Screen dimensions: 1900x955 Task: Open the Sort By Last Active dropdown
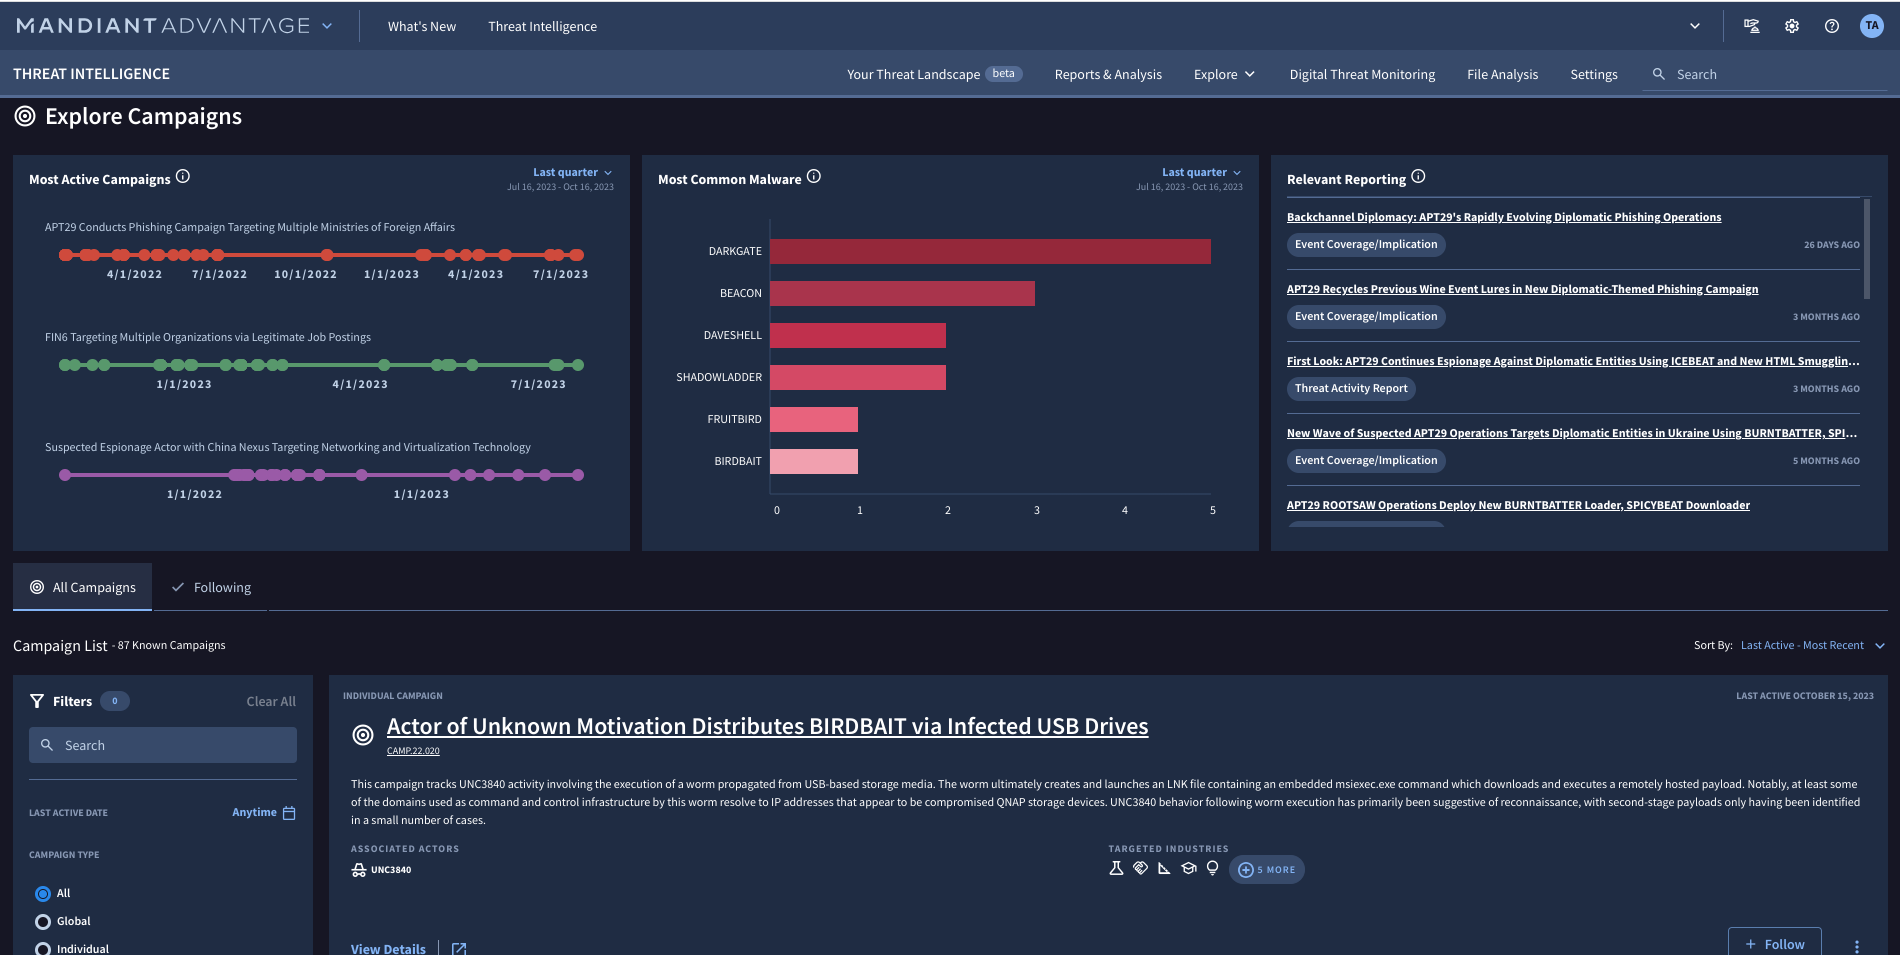tap(1811, 645)
